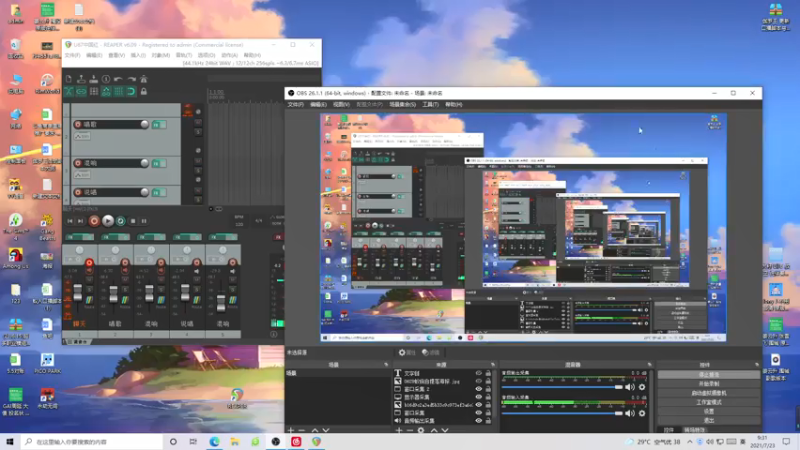This screenshot has height=450, width=800.
Task: Open OBS 帮助(H) menu
Action: click(454, 105)
